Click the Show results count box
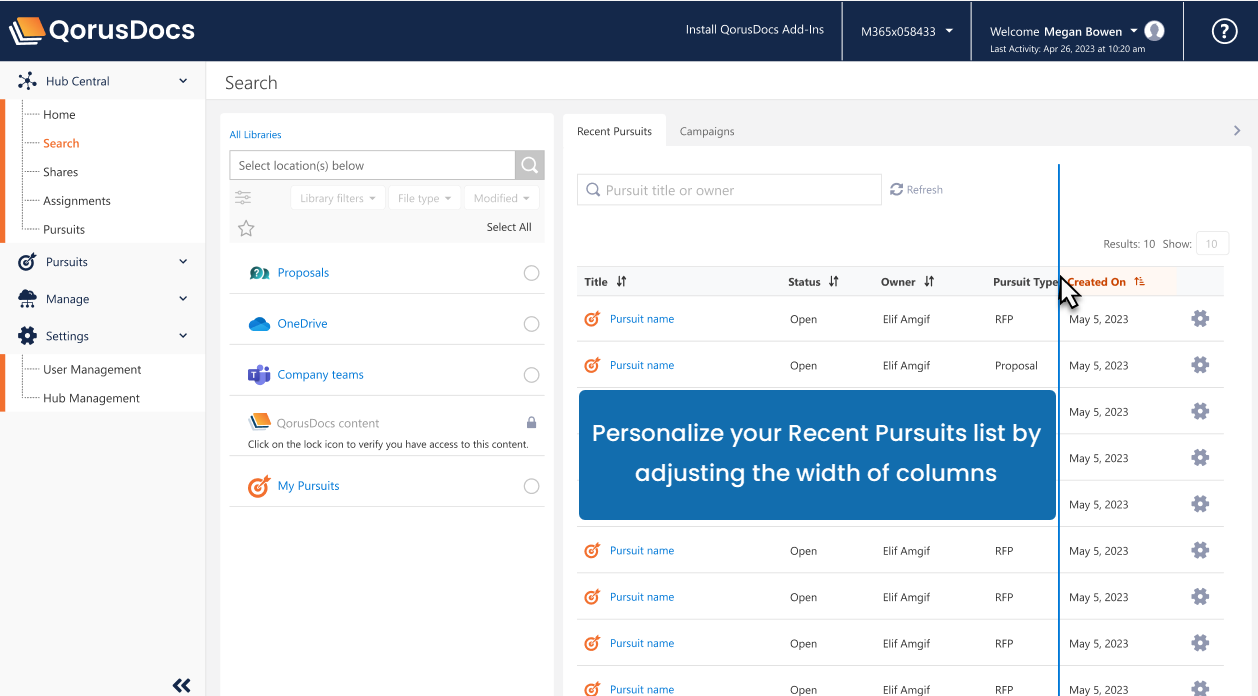 point(1212,244)
